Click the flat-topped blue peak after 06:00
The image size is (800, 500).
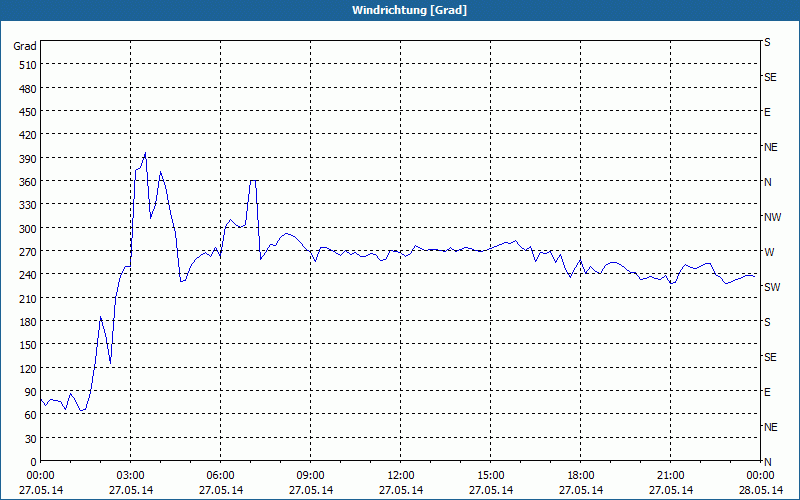pyautogui.click(x=253, y=180)
